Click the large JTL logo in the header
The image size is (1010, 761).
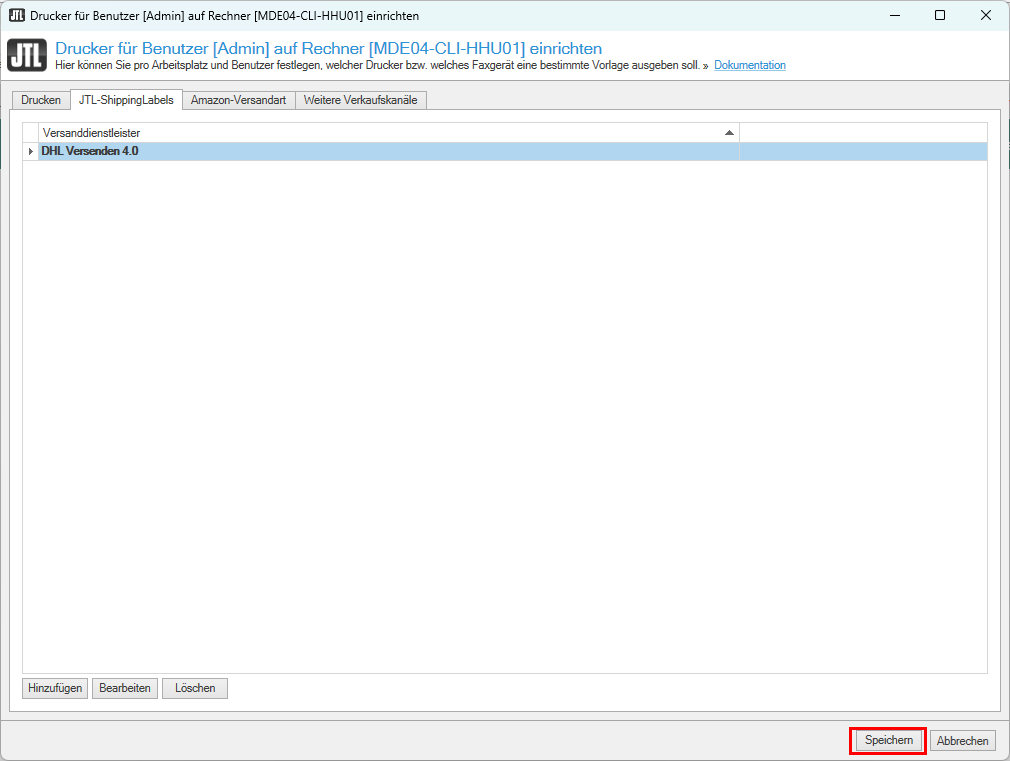pyautogui.click(x=27, y=56)
